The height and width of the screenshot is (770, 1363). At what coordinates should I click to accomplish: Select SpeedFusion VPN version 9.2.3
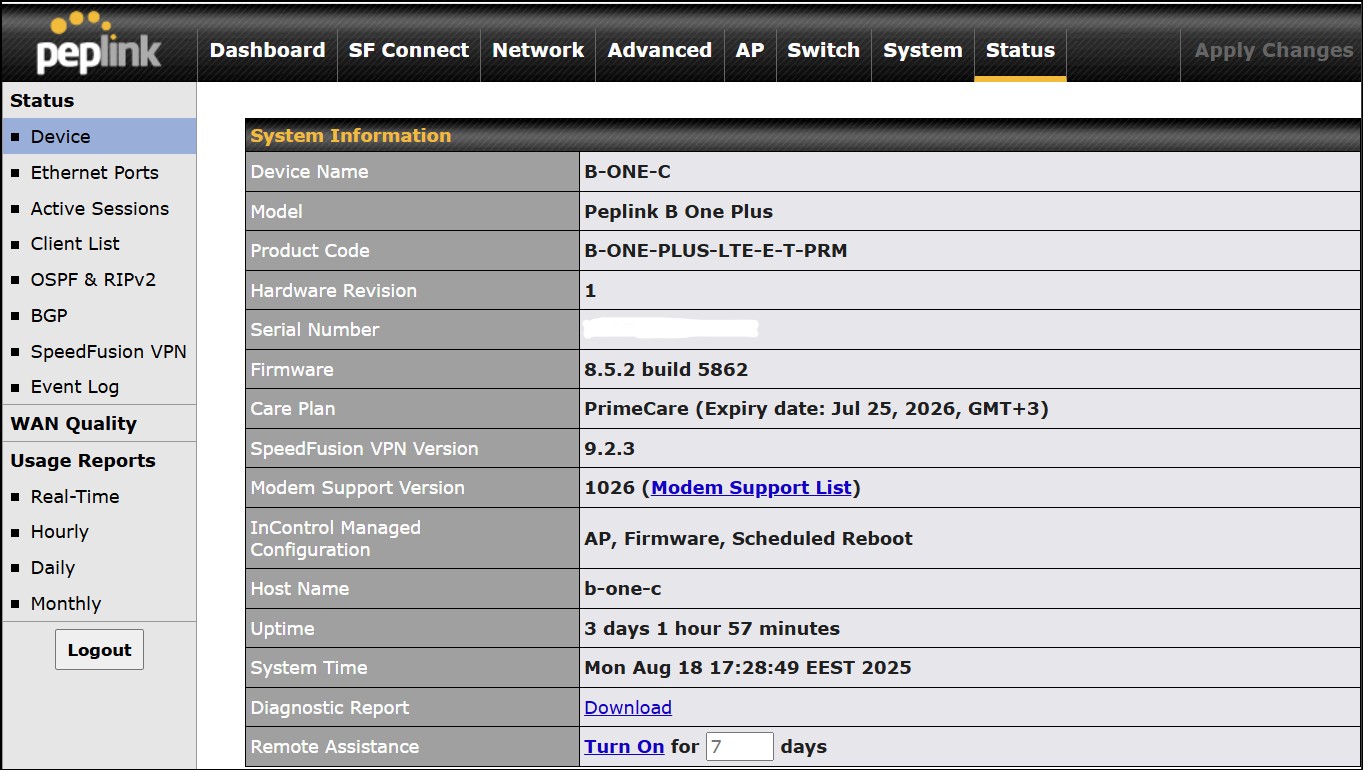(610, 449)
